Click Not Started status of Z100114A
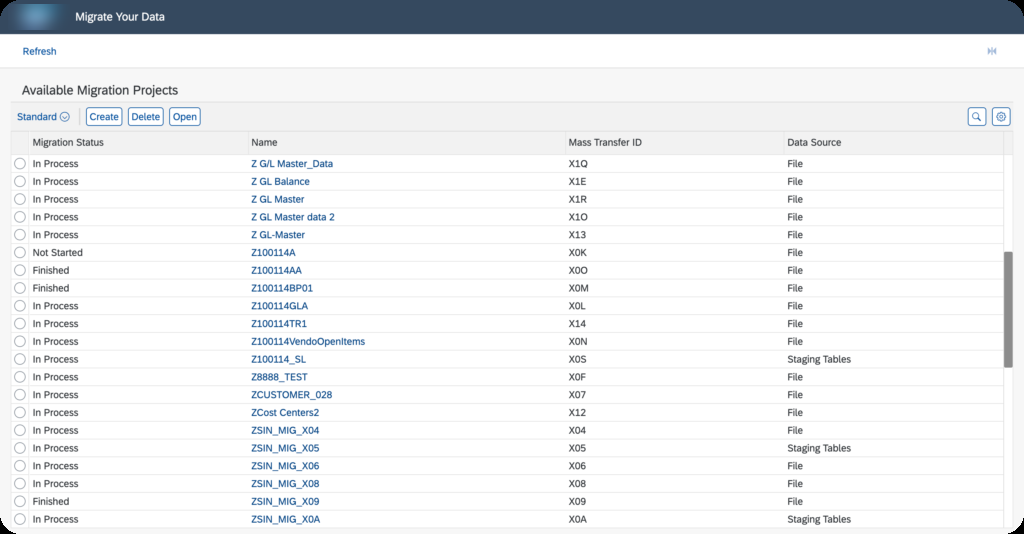The width and height of the screenshot is (1024, 534). 57,253
